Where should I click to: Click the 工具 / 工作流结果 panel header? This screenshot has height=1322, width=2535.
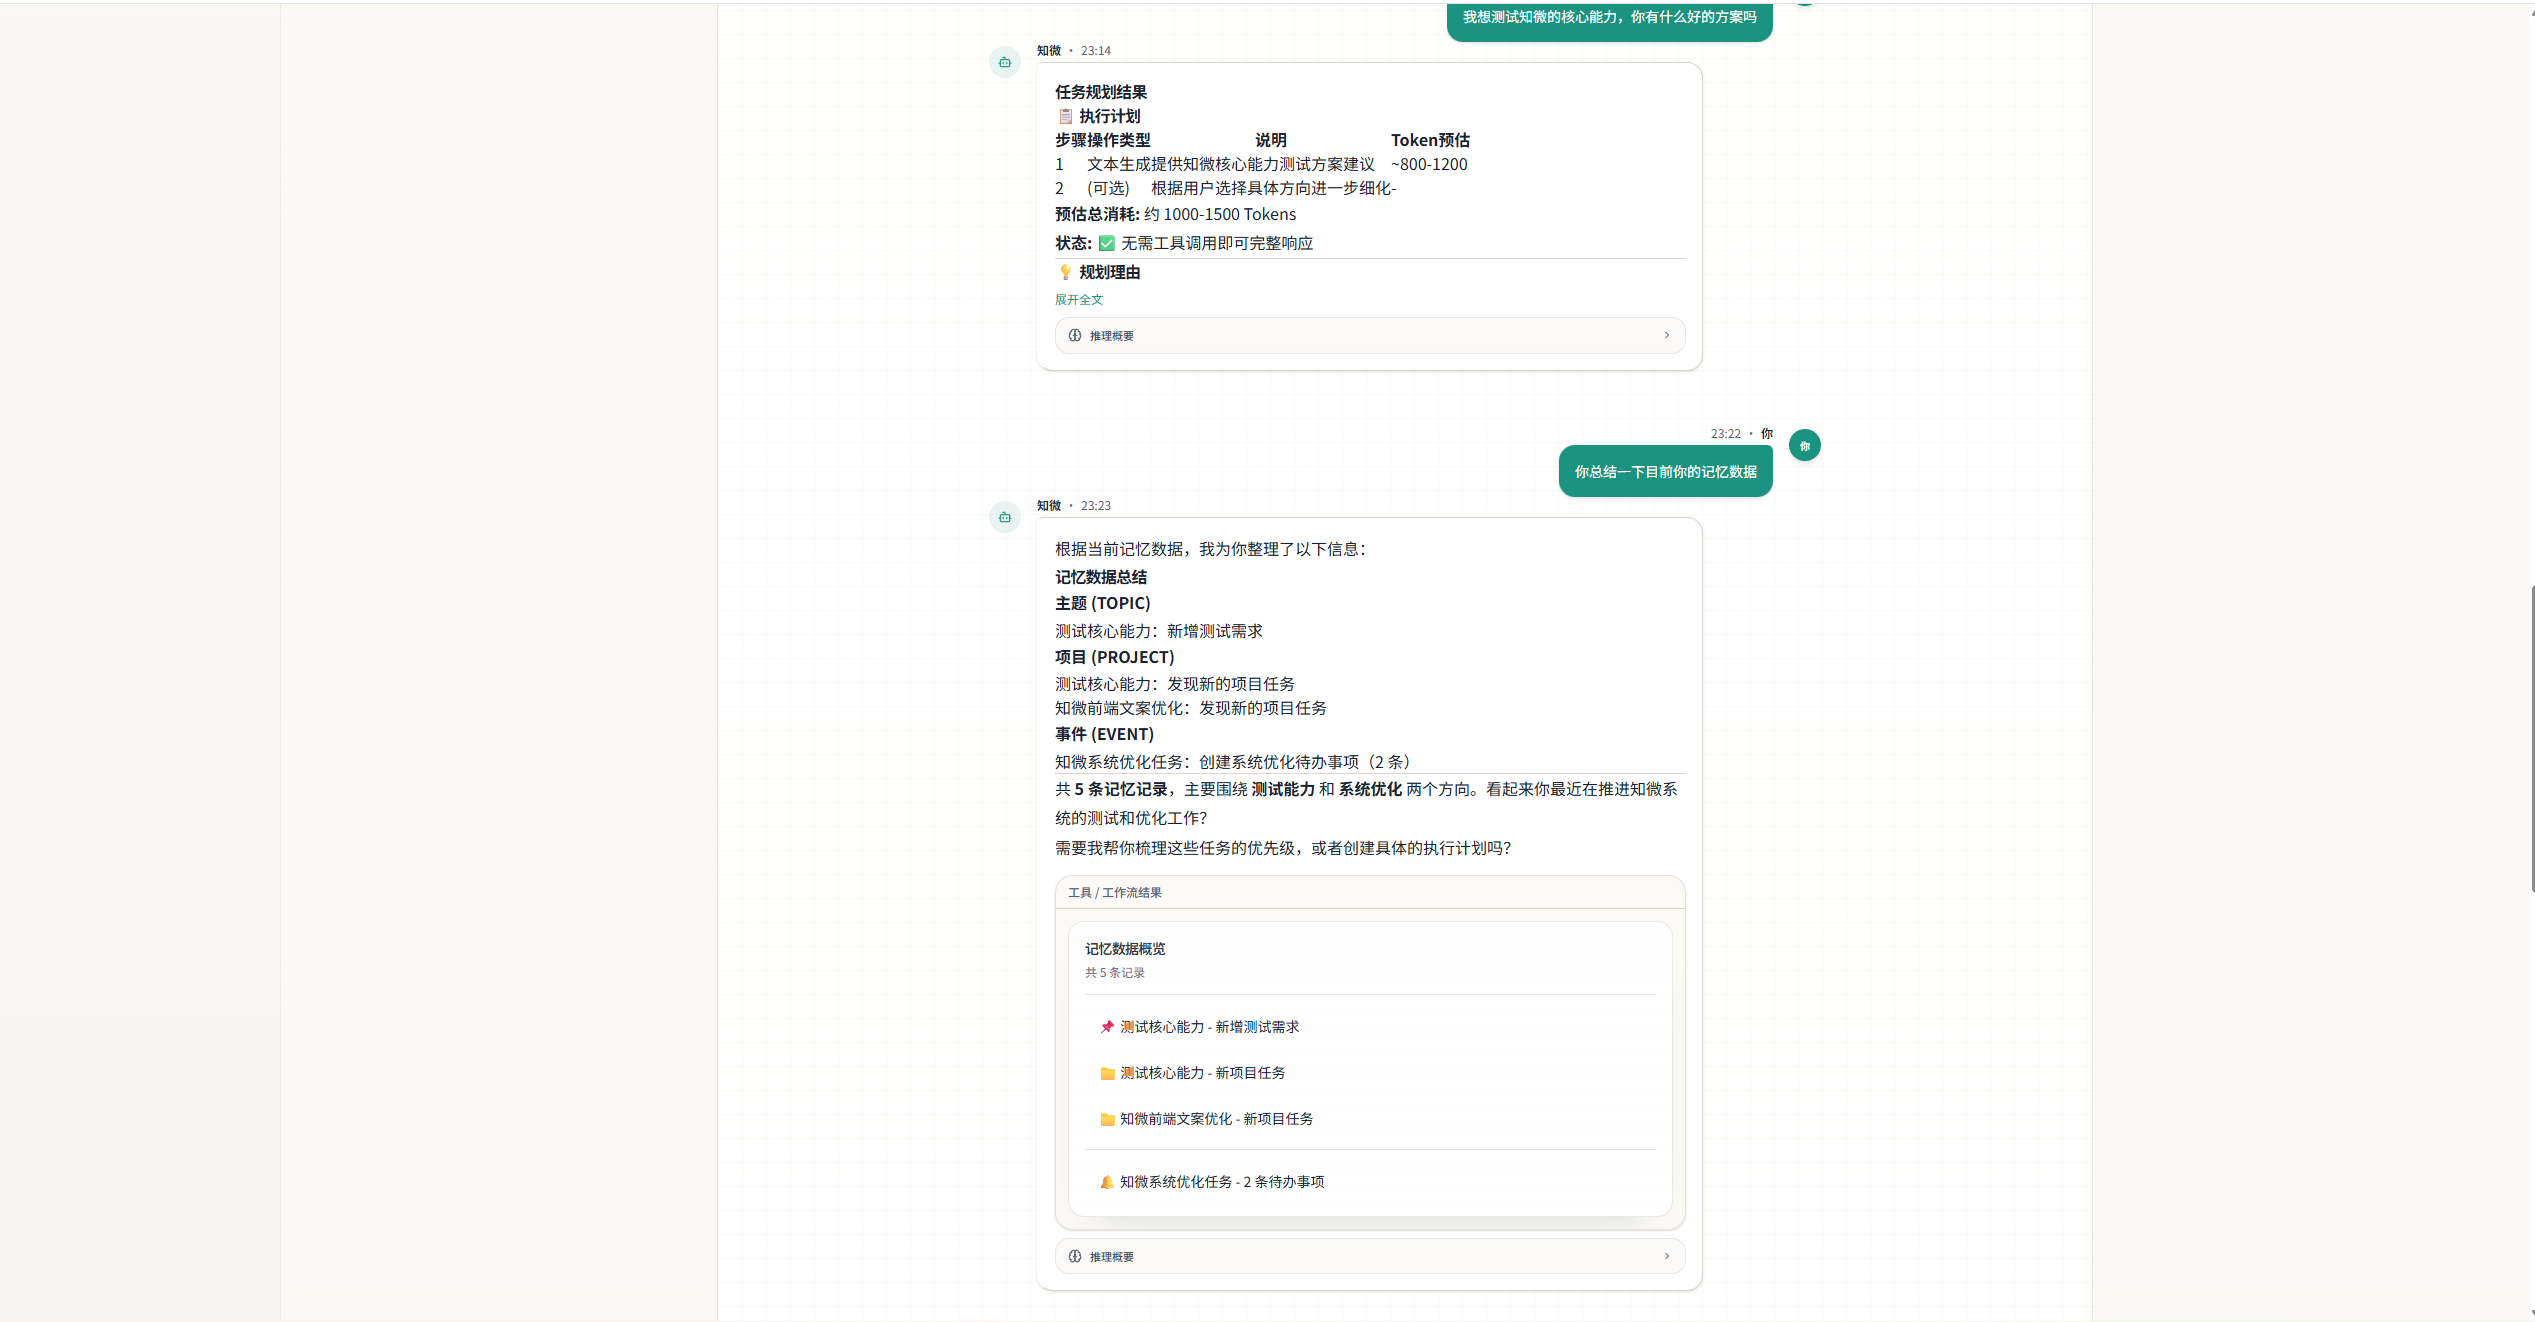tap(1114, 892)
